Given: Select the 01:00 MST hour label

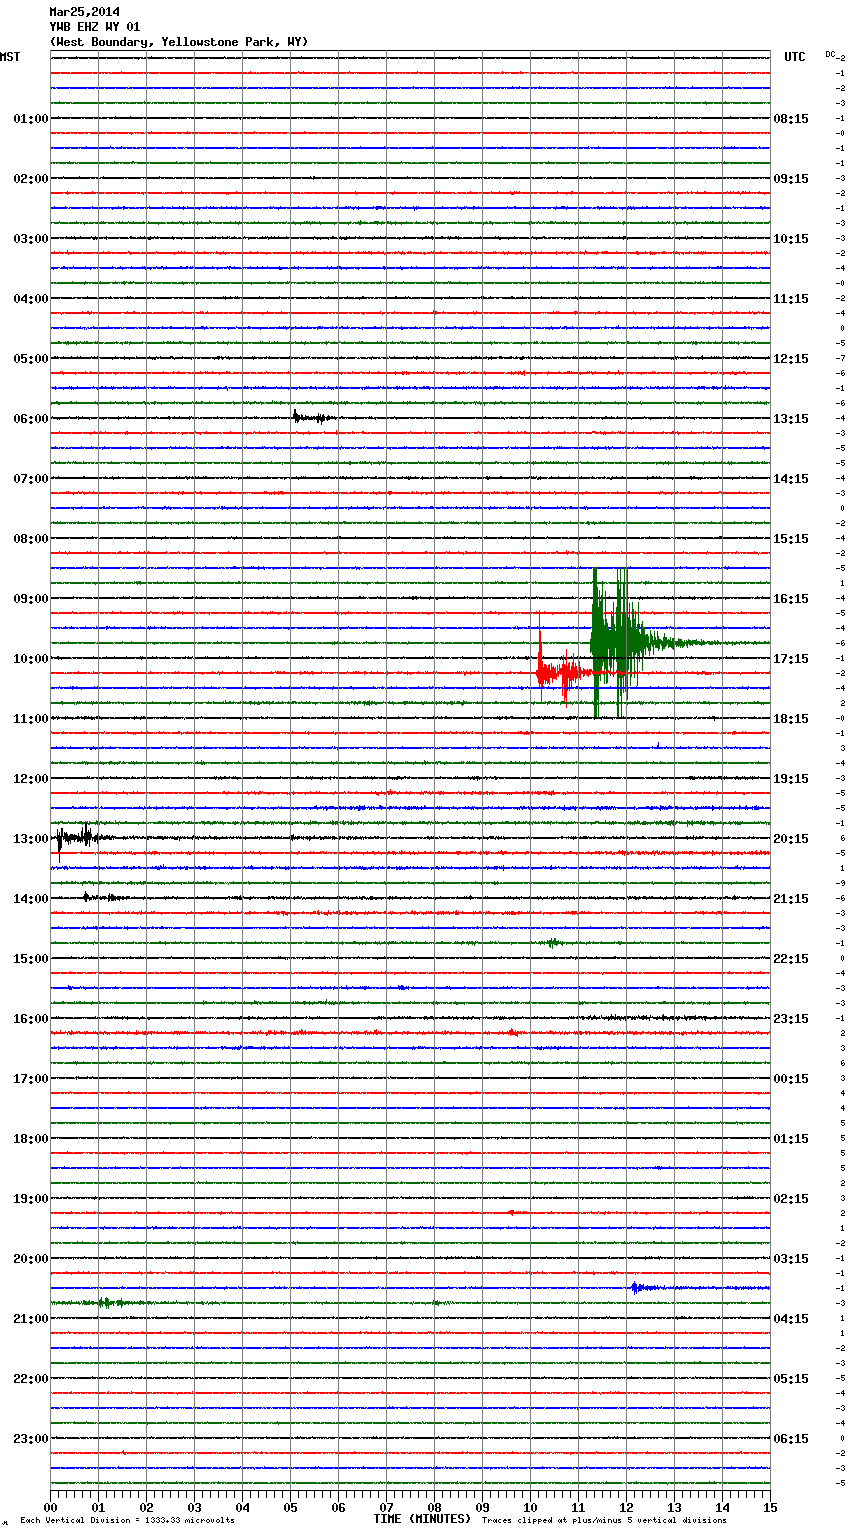Looking at the screenshot, I should pyautogui.click(x=30, y=119).
